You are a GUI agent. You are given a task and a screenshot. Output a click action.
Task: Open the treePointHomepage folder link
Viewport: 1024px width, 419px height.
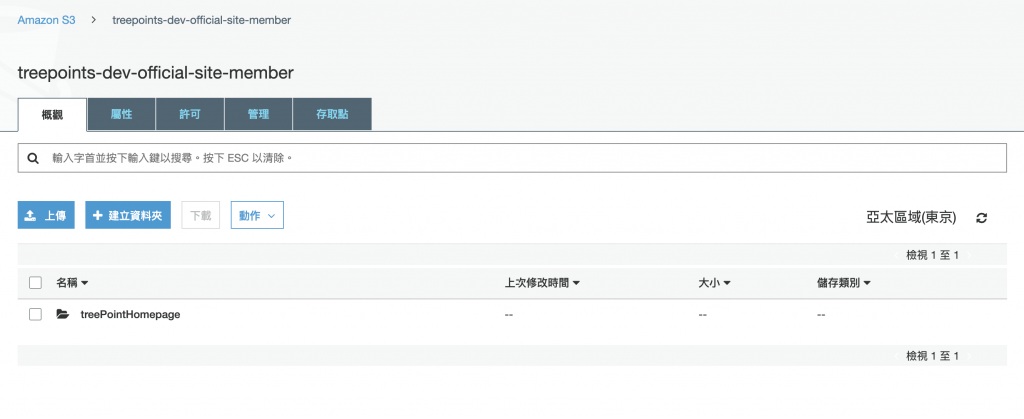coord(130,315)
